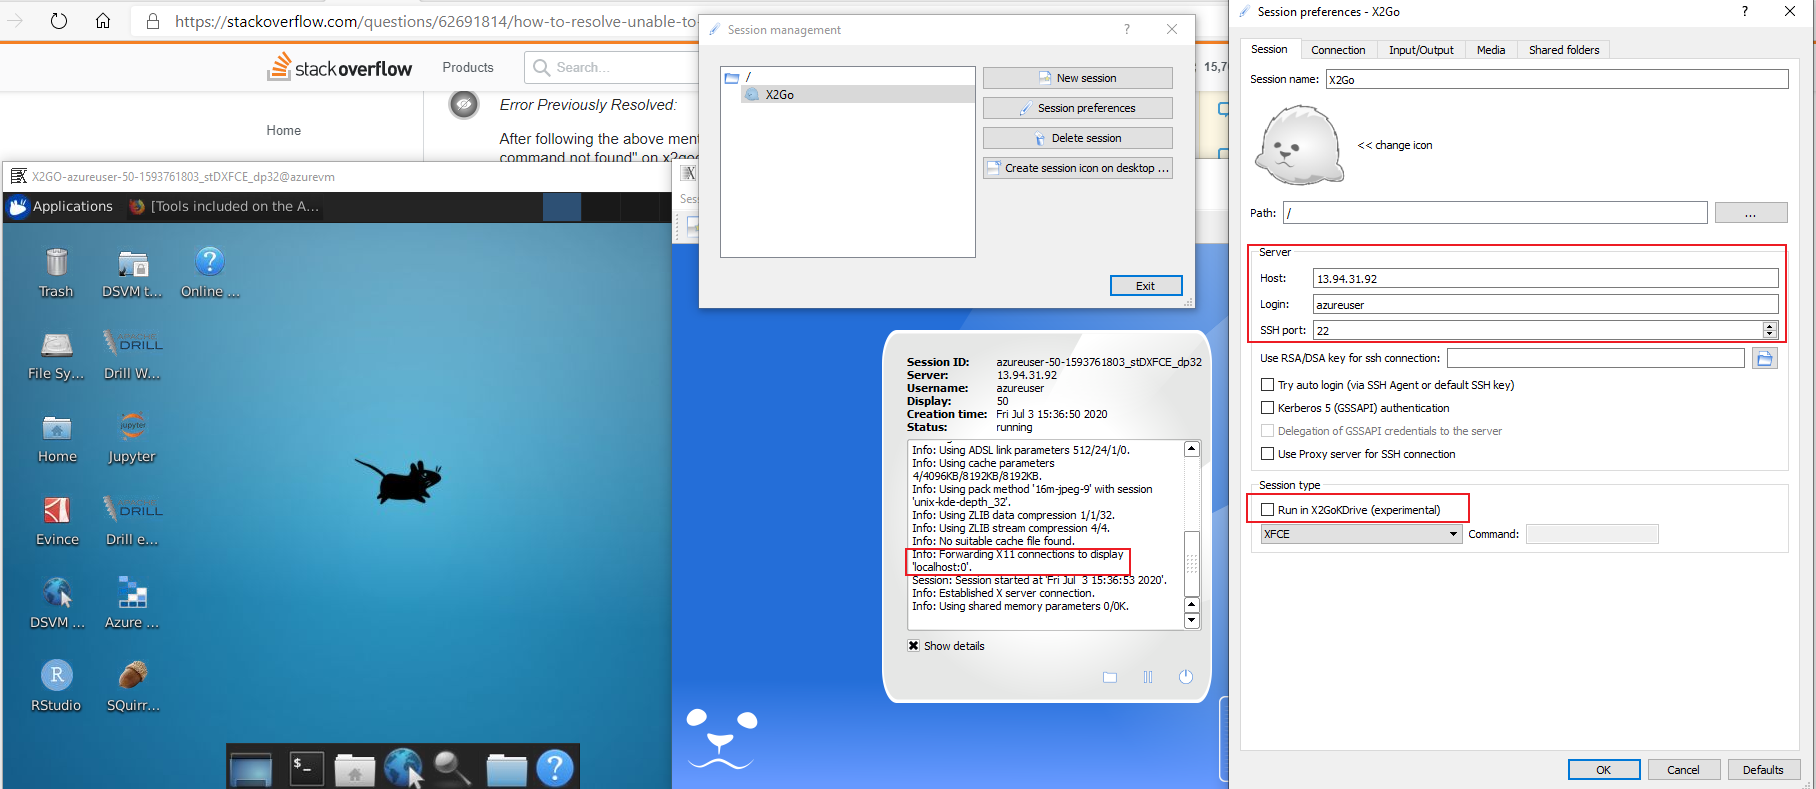Launch the web browser dock icon
This screenshot has height=789, width=1816.
(x=403, y=767)
